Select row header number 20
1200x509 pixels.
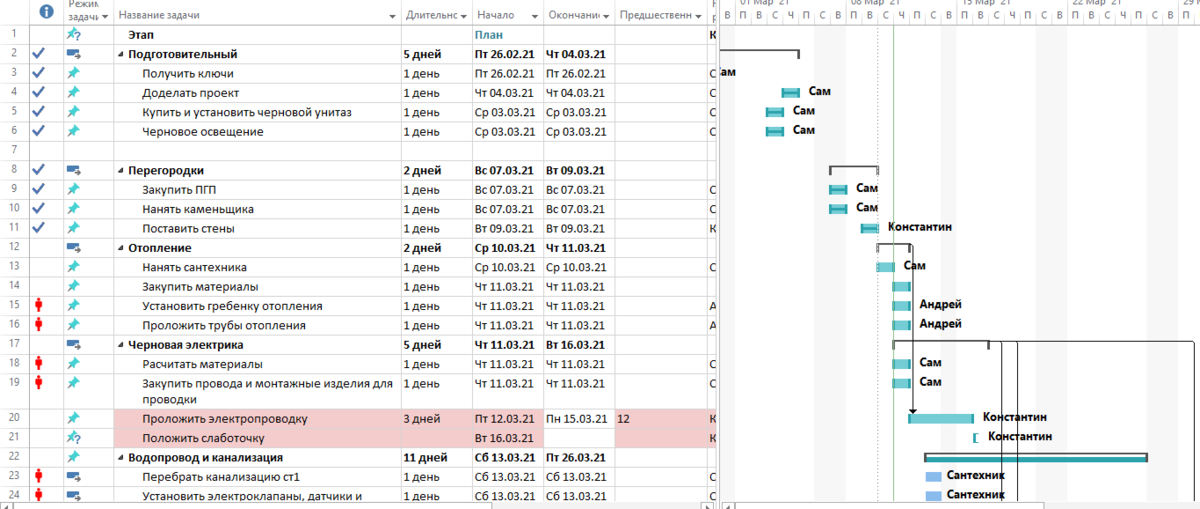(14, 418)
